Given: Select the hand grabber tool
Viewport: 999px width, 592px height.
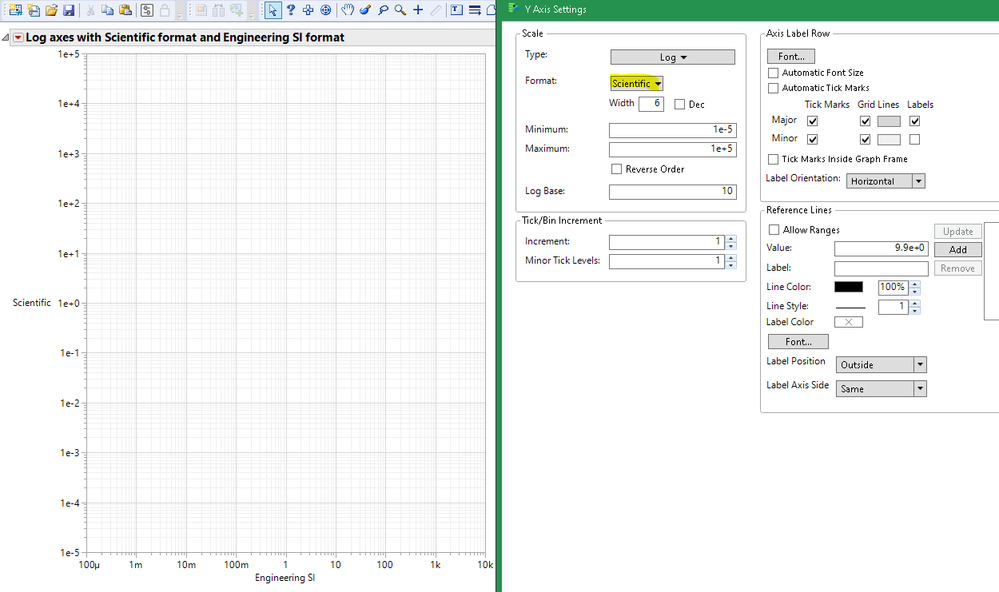Looking at the screenshot, I should (x=347, y=10).
